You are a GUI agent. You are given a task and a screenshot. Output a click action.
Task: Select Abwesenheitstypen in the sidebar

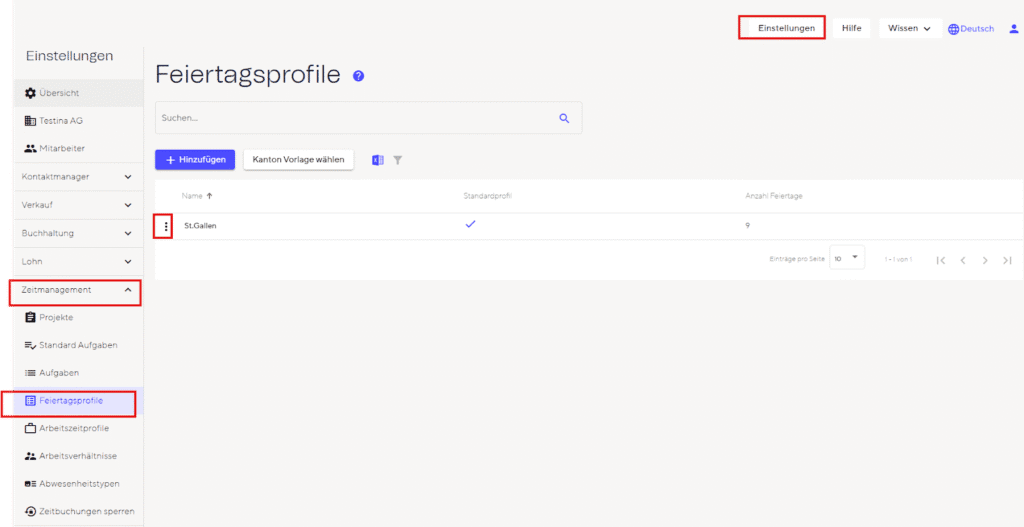click(x=79, y=484)
